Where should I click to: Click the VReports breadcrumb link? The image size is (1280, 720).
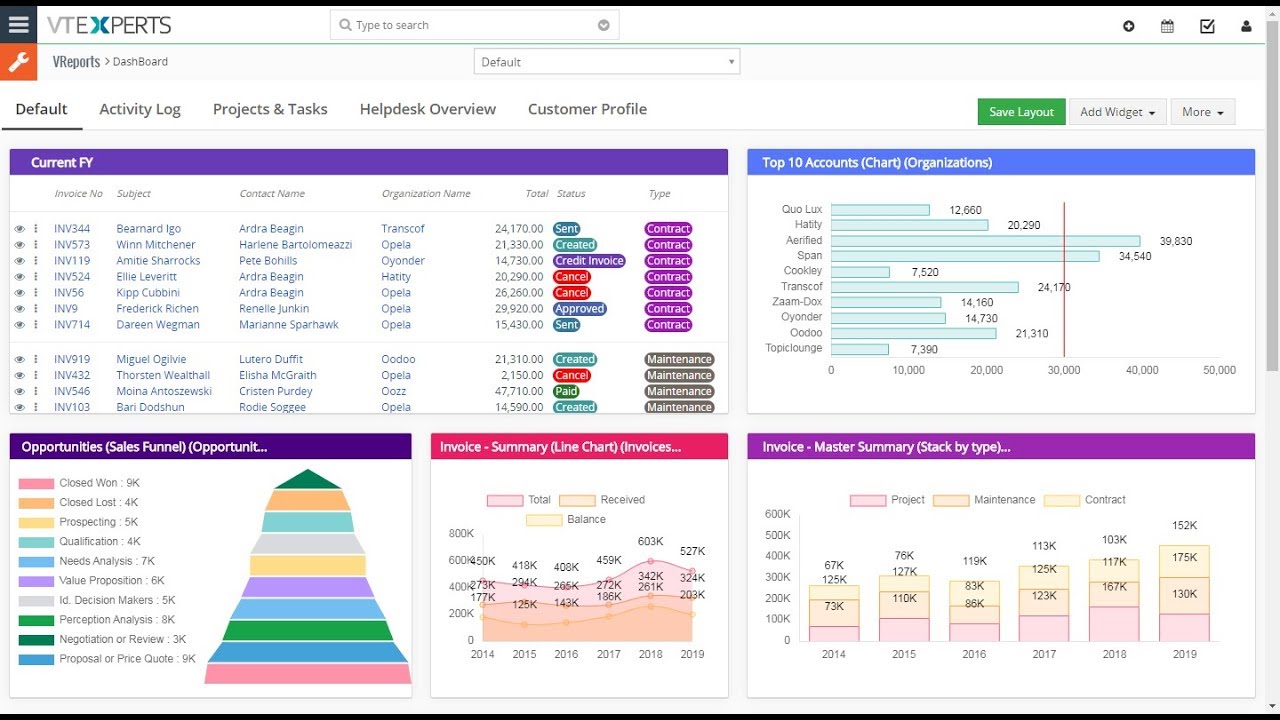(x=76, y=61)
